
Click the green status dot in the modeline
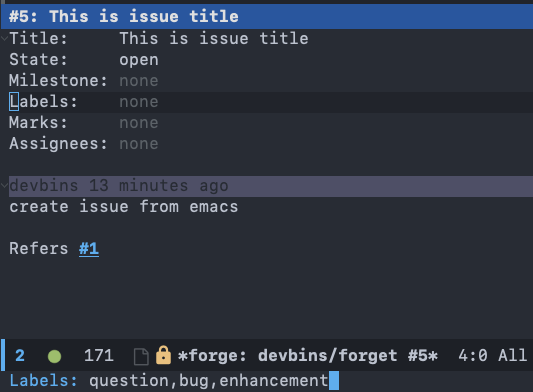pos(54,357)
